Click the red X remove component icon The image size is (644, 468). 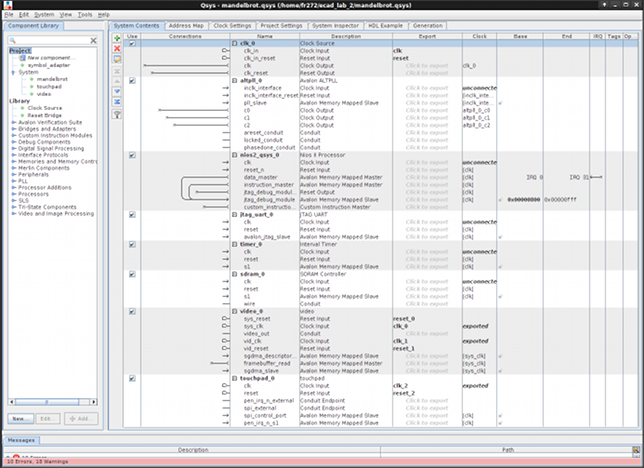pyautogui.click(x=116, y=49)
